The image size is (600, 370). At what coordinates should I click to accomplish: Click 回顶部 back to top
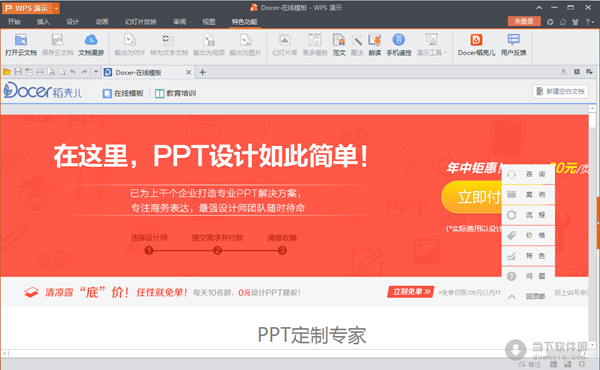(x=528, y=296)
